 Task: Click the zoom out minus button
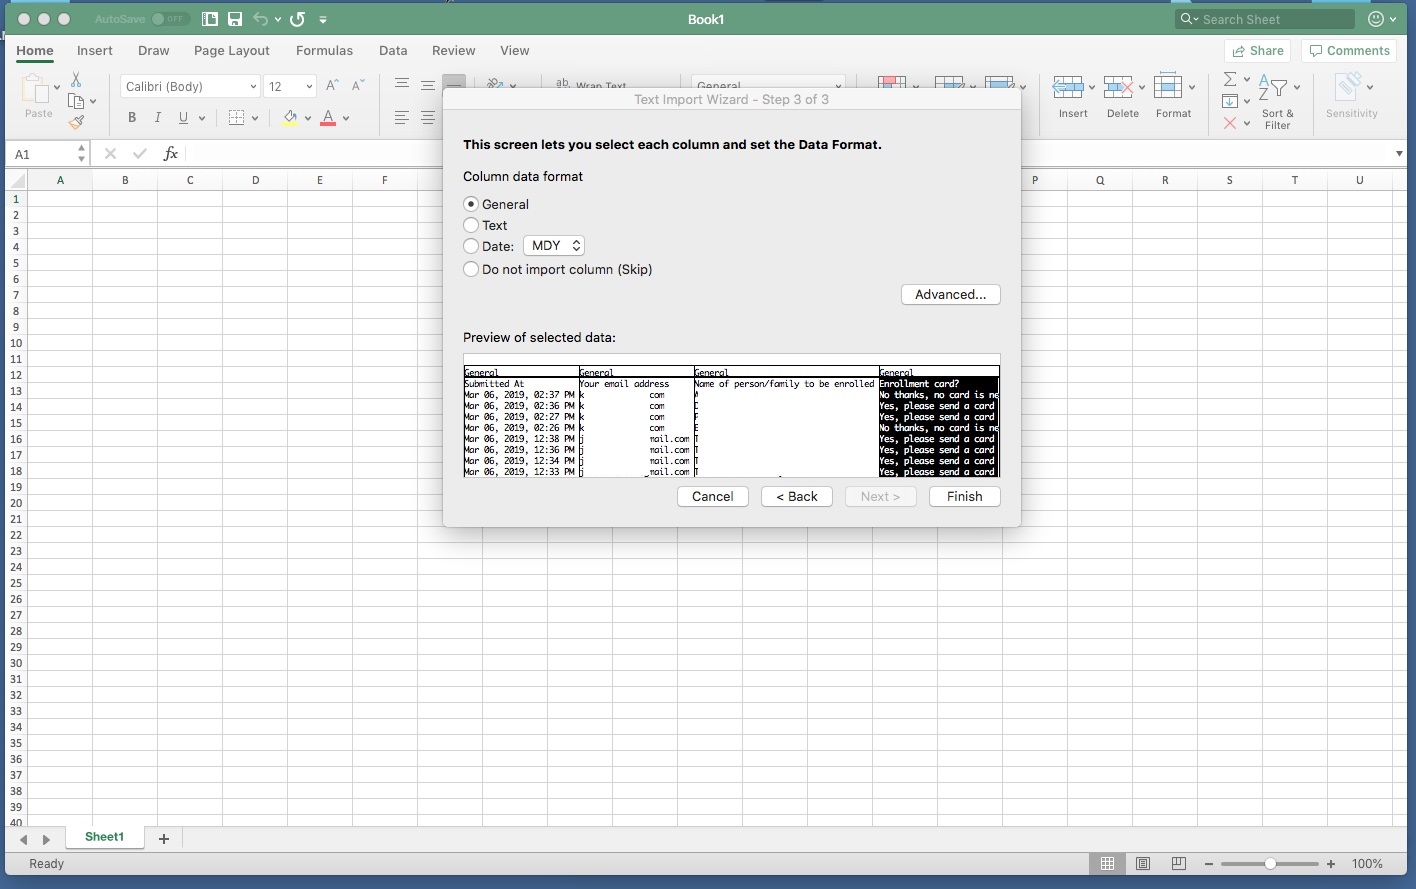coord(1209,864)
